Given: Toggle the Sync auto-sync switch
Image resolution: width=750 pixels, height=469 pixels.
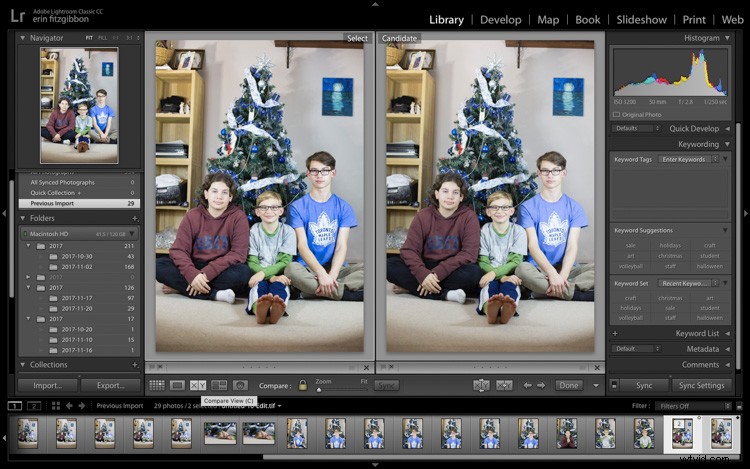Looking at the screenshot, I should (615, 385).
